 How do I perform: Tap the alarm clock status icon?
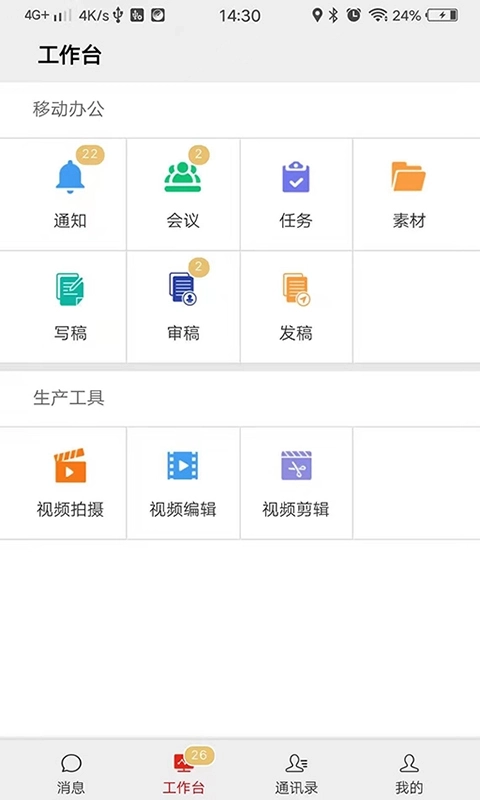point(353,15)
